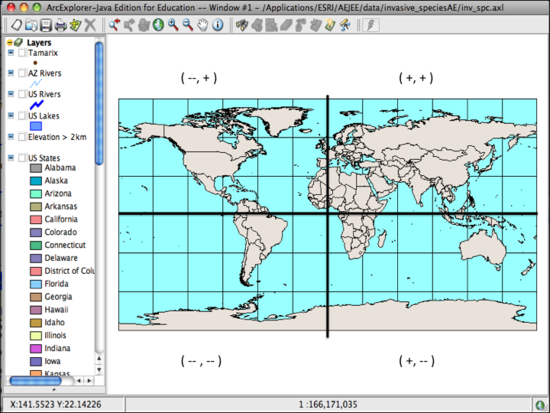Select the Identify info tool

point(217,25)
